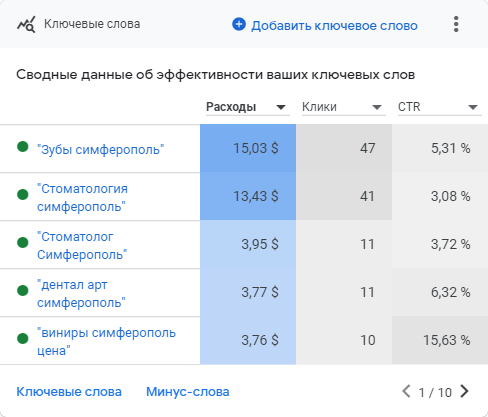Open keyword "Зубы симферополь"
The width and height of the screenshot is (488, 417).
(x=101, y=150)
